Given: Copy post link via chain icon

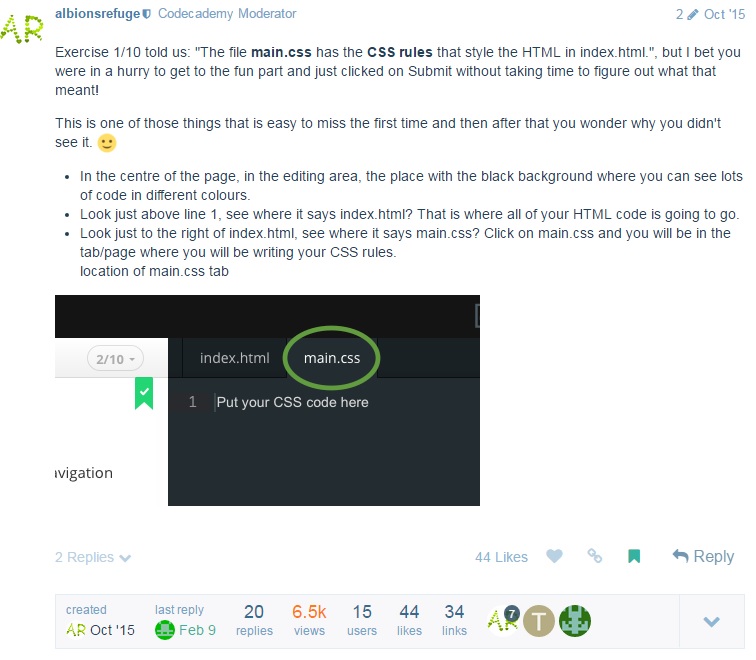Looking at the screenshot, I should (594, 556).
